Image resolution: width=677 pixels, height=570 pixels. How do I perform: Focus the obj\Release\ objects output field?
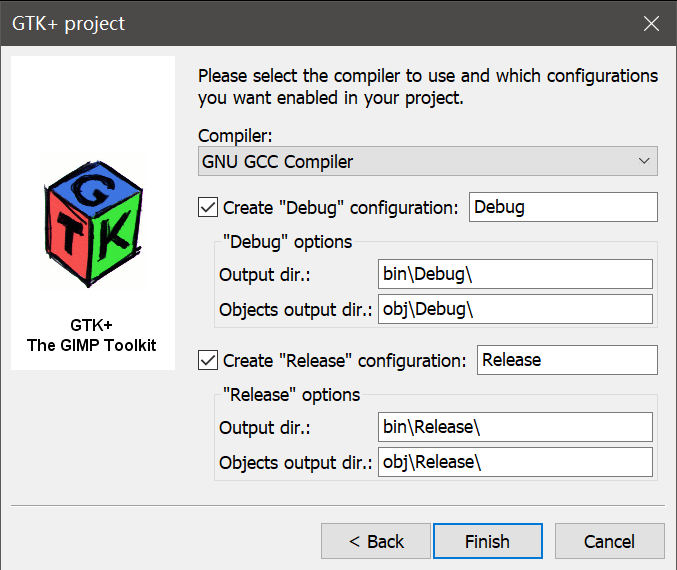(x=515, y=462)
